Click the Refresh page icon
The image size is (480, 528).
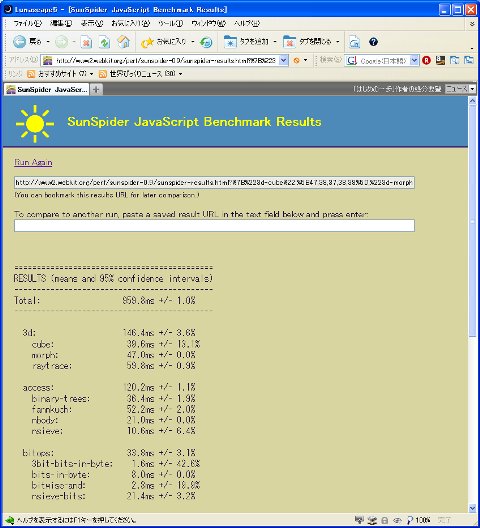[x=105, y=42]
